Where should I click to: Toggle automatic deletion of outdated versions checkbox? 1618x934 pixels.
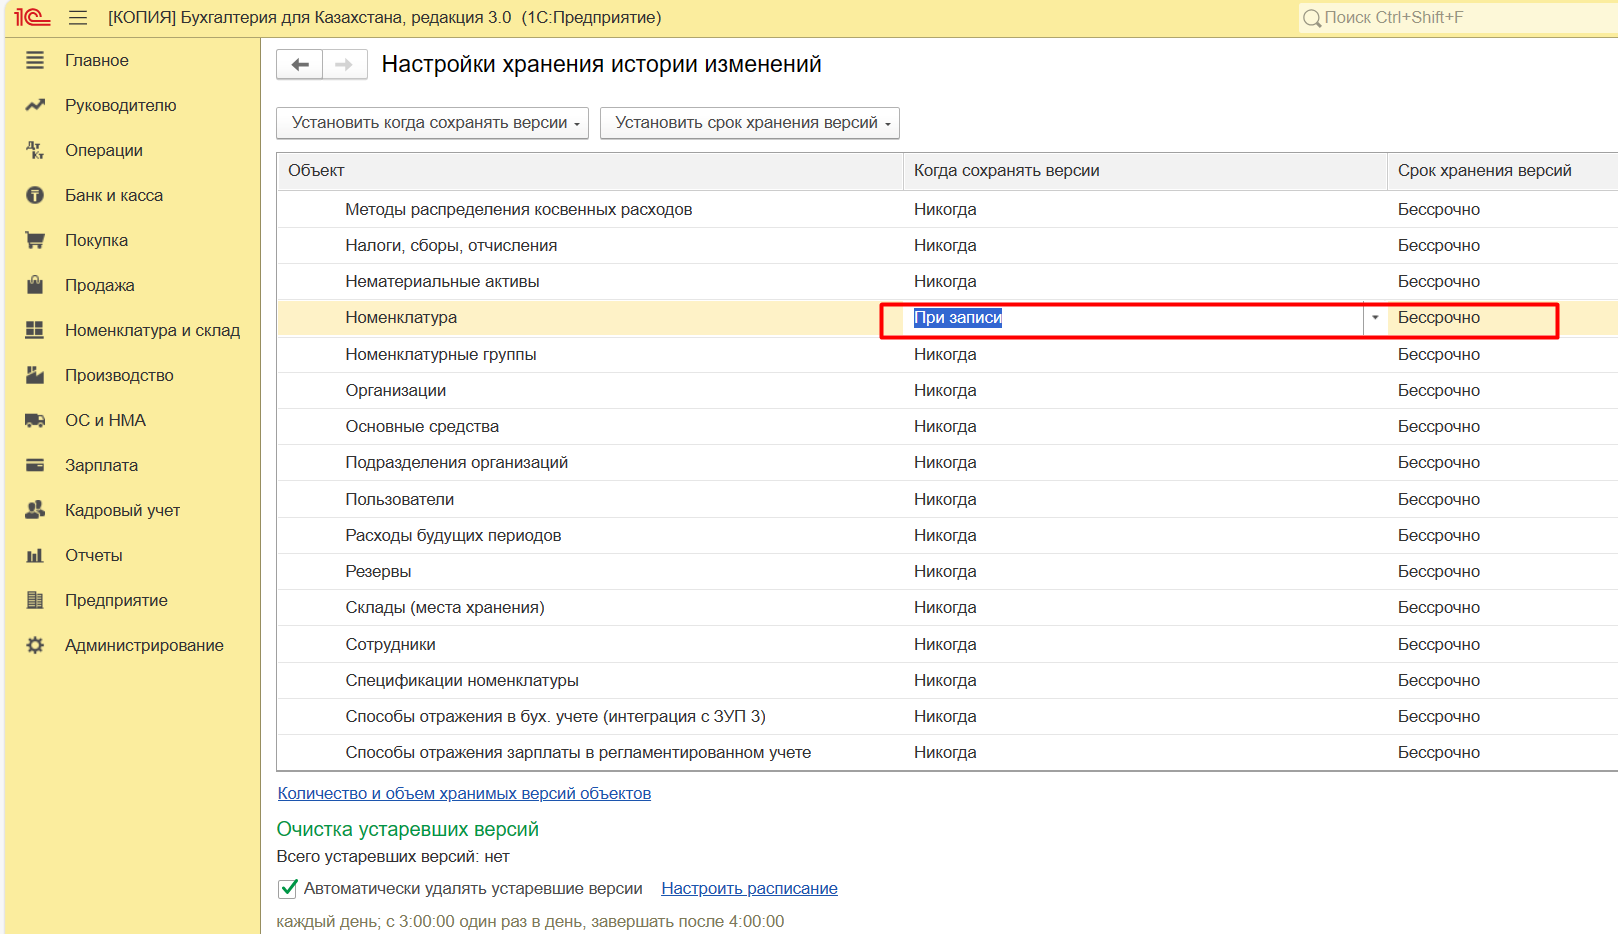(x=288, y=888)
